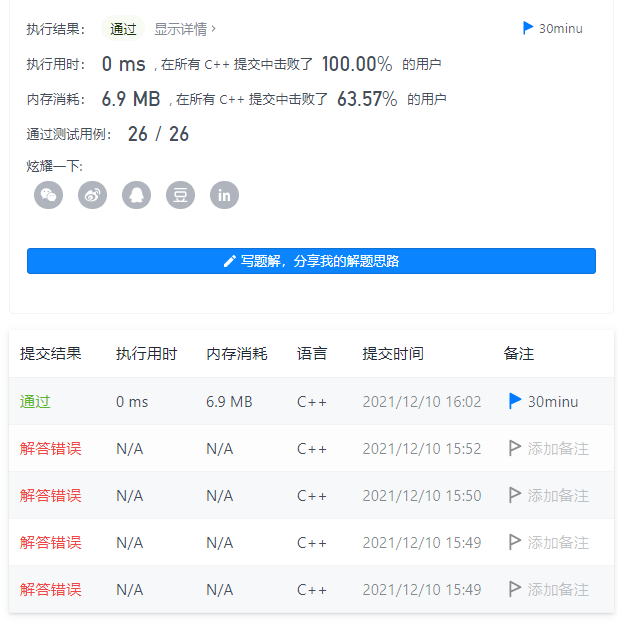Click the 备注 column header
Image resolution: width=618 pixels, height=630 pixels.
tap(519, 354)
